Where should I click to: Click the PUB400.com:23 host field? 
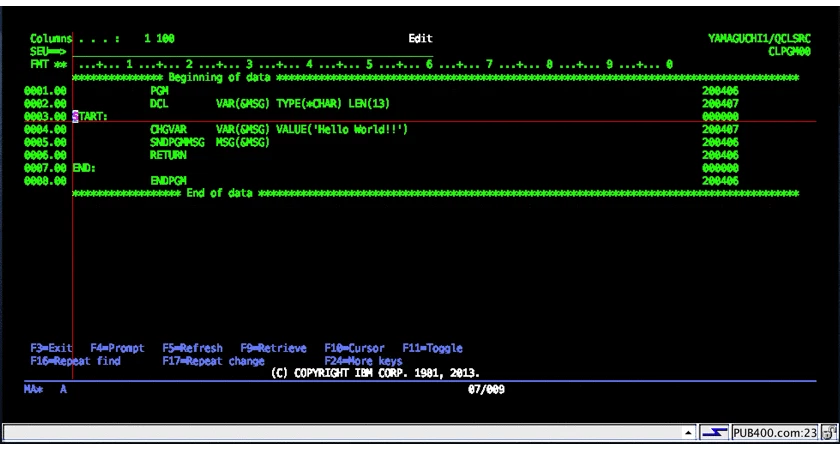pyautogui.click(x=775, y=432)
